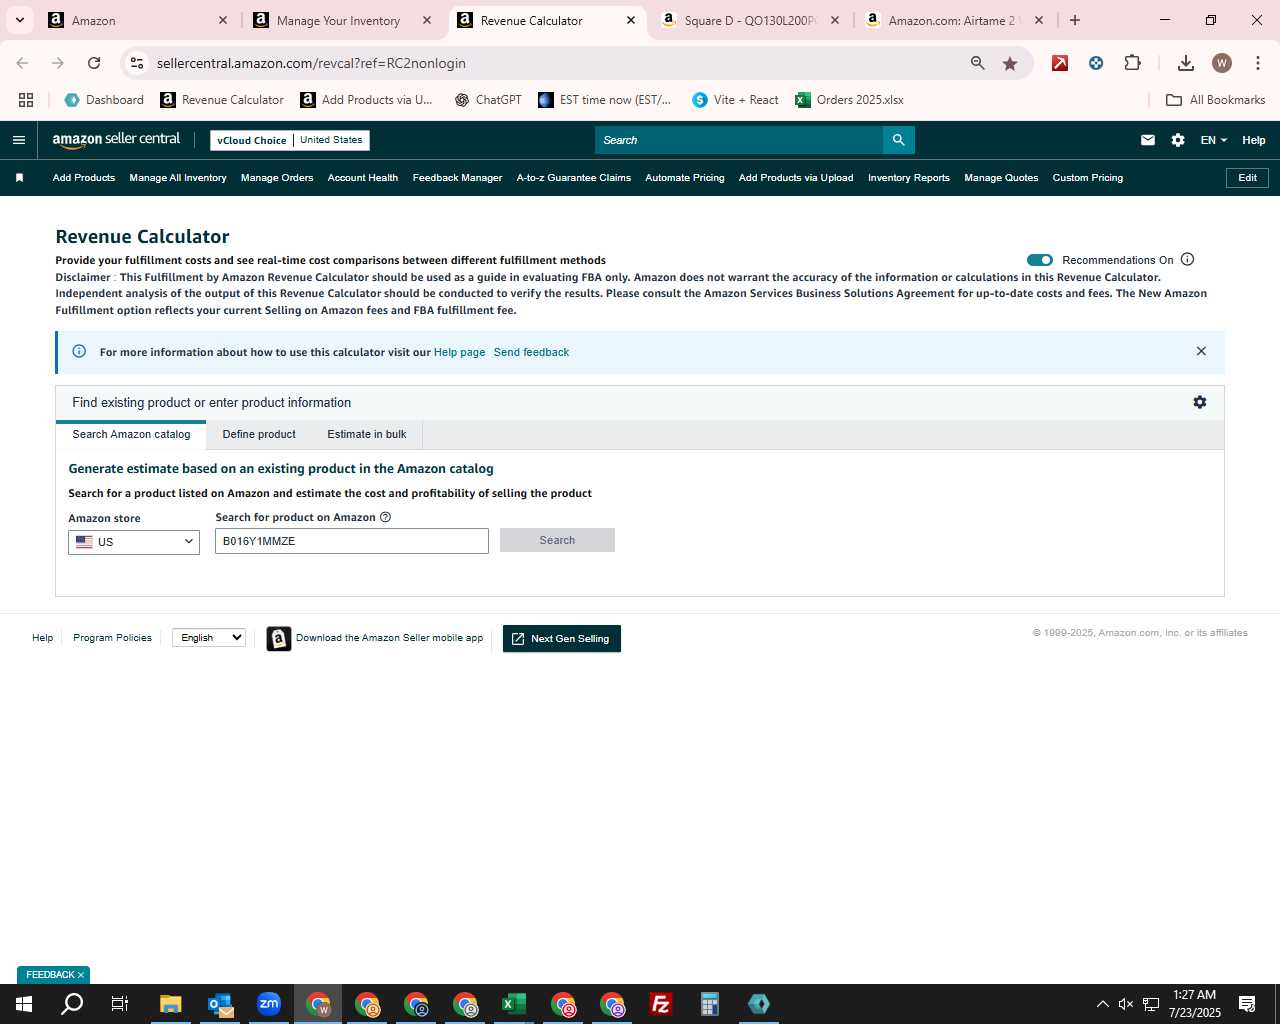Open File Explorer from taskbar

click(171, 1004)
